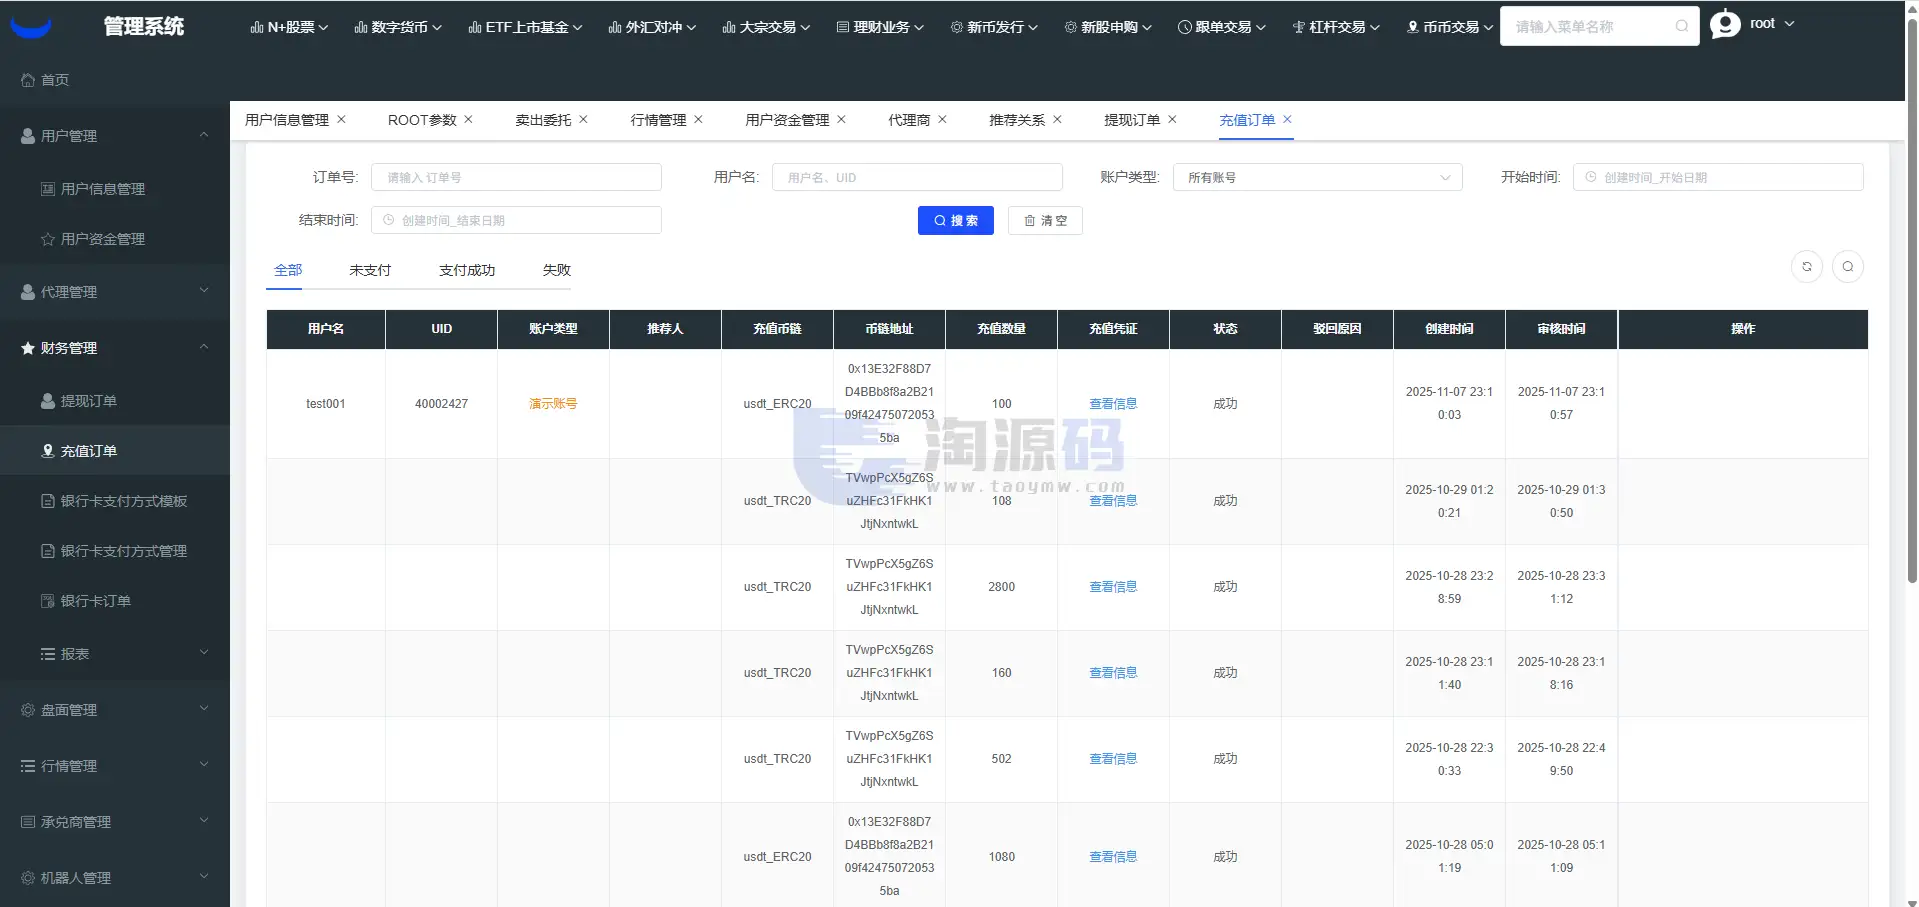1919x907 pixels.
Task: Open the 外汇对冲 top menu
Action: (652, 27)
